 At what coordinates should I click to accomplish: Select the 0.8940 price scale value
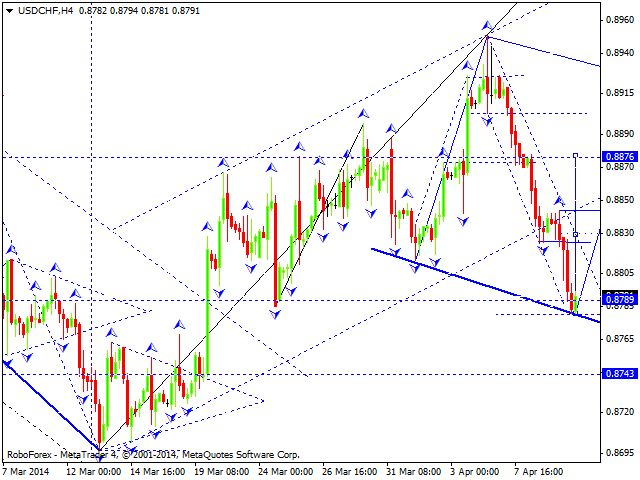620,53
